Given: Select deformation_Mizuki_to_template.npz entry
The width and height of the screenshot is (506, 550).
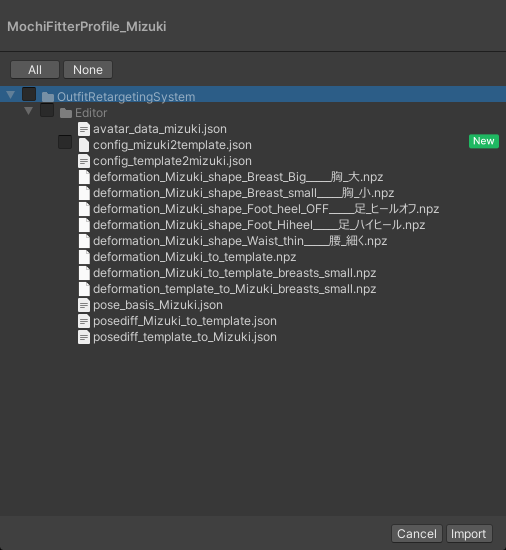Looking at the screenshot, I should [194, 257].
